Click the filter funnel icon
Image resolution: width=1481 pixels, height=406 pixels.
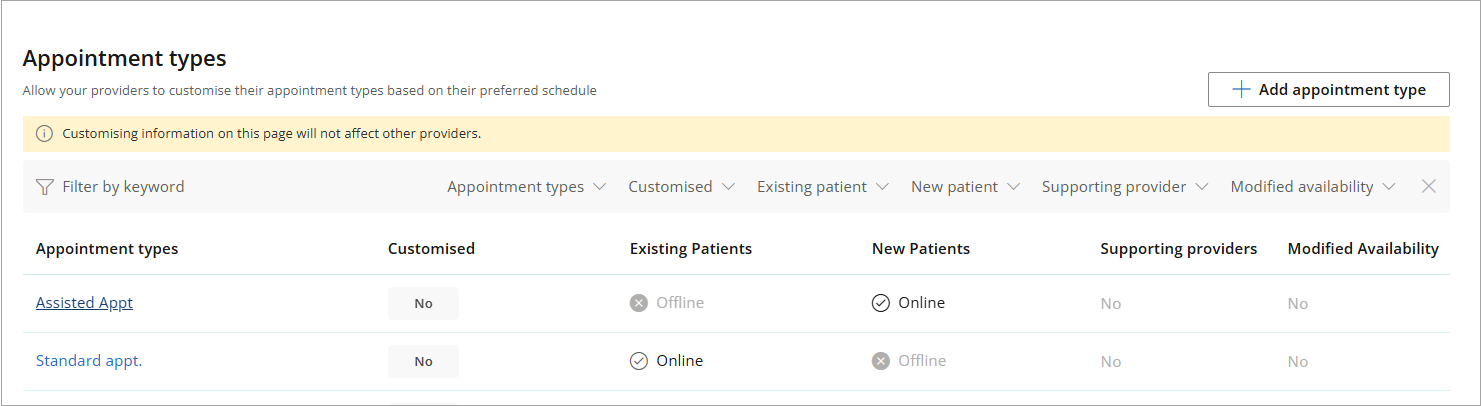pos(44,187)
